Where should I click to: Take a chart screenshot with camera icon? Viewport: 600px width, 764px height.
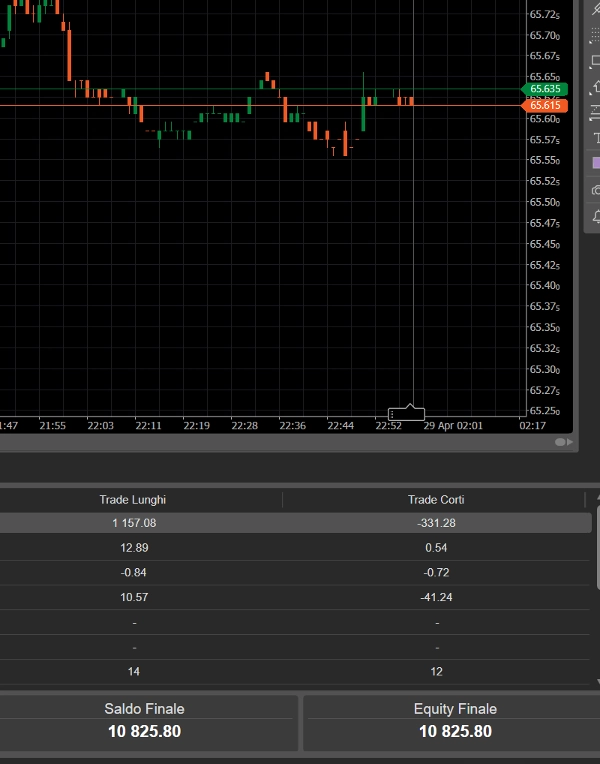coord(596,190)
